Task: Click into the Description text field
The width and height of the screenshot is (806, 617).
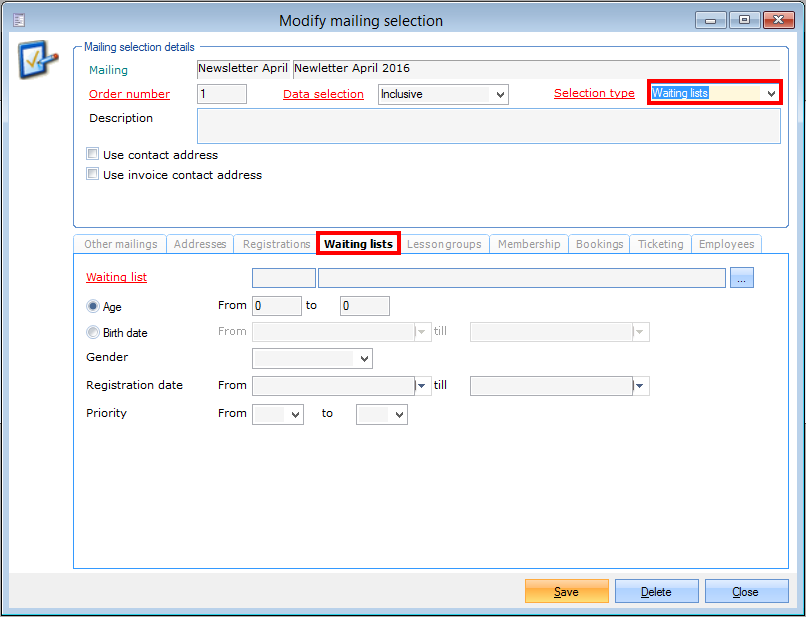Action: [x=488, y=127]
